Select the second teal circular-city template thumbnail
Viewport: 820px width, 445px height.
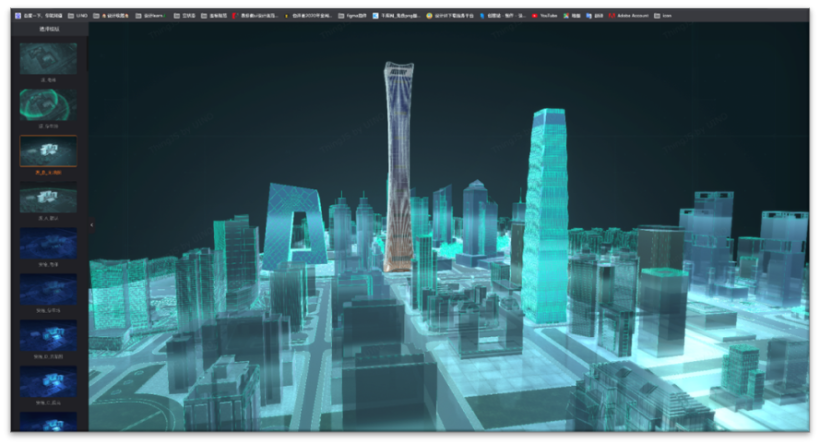[48, 105]
